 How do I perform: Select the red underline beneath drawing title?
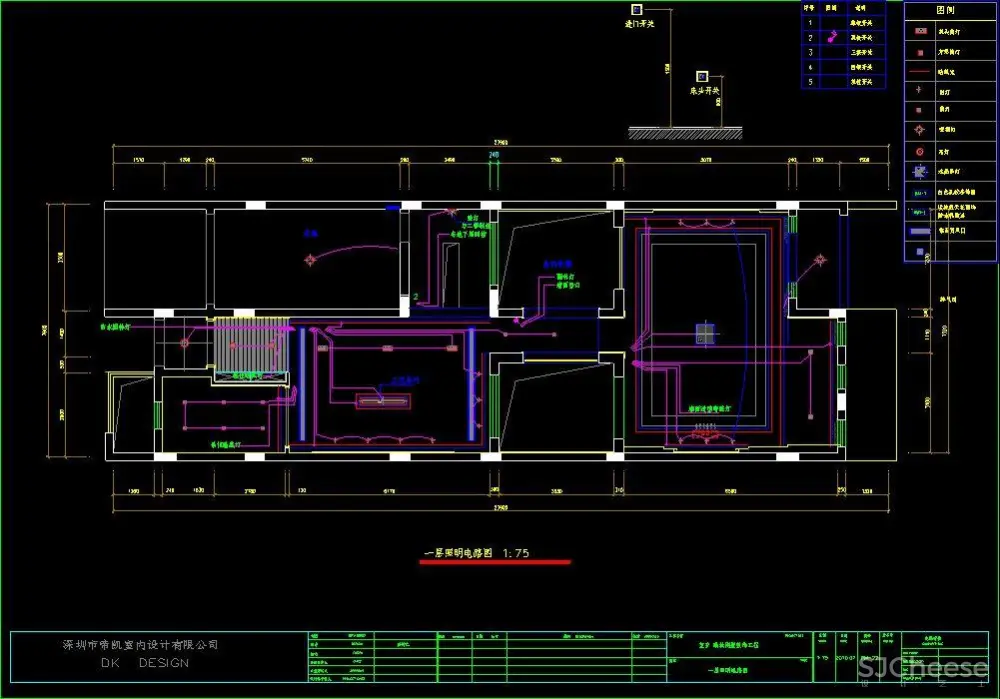coord(494,562)
